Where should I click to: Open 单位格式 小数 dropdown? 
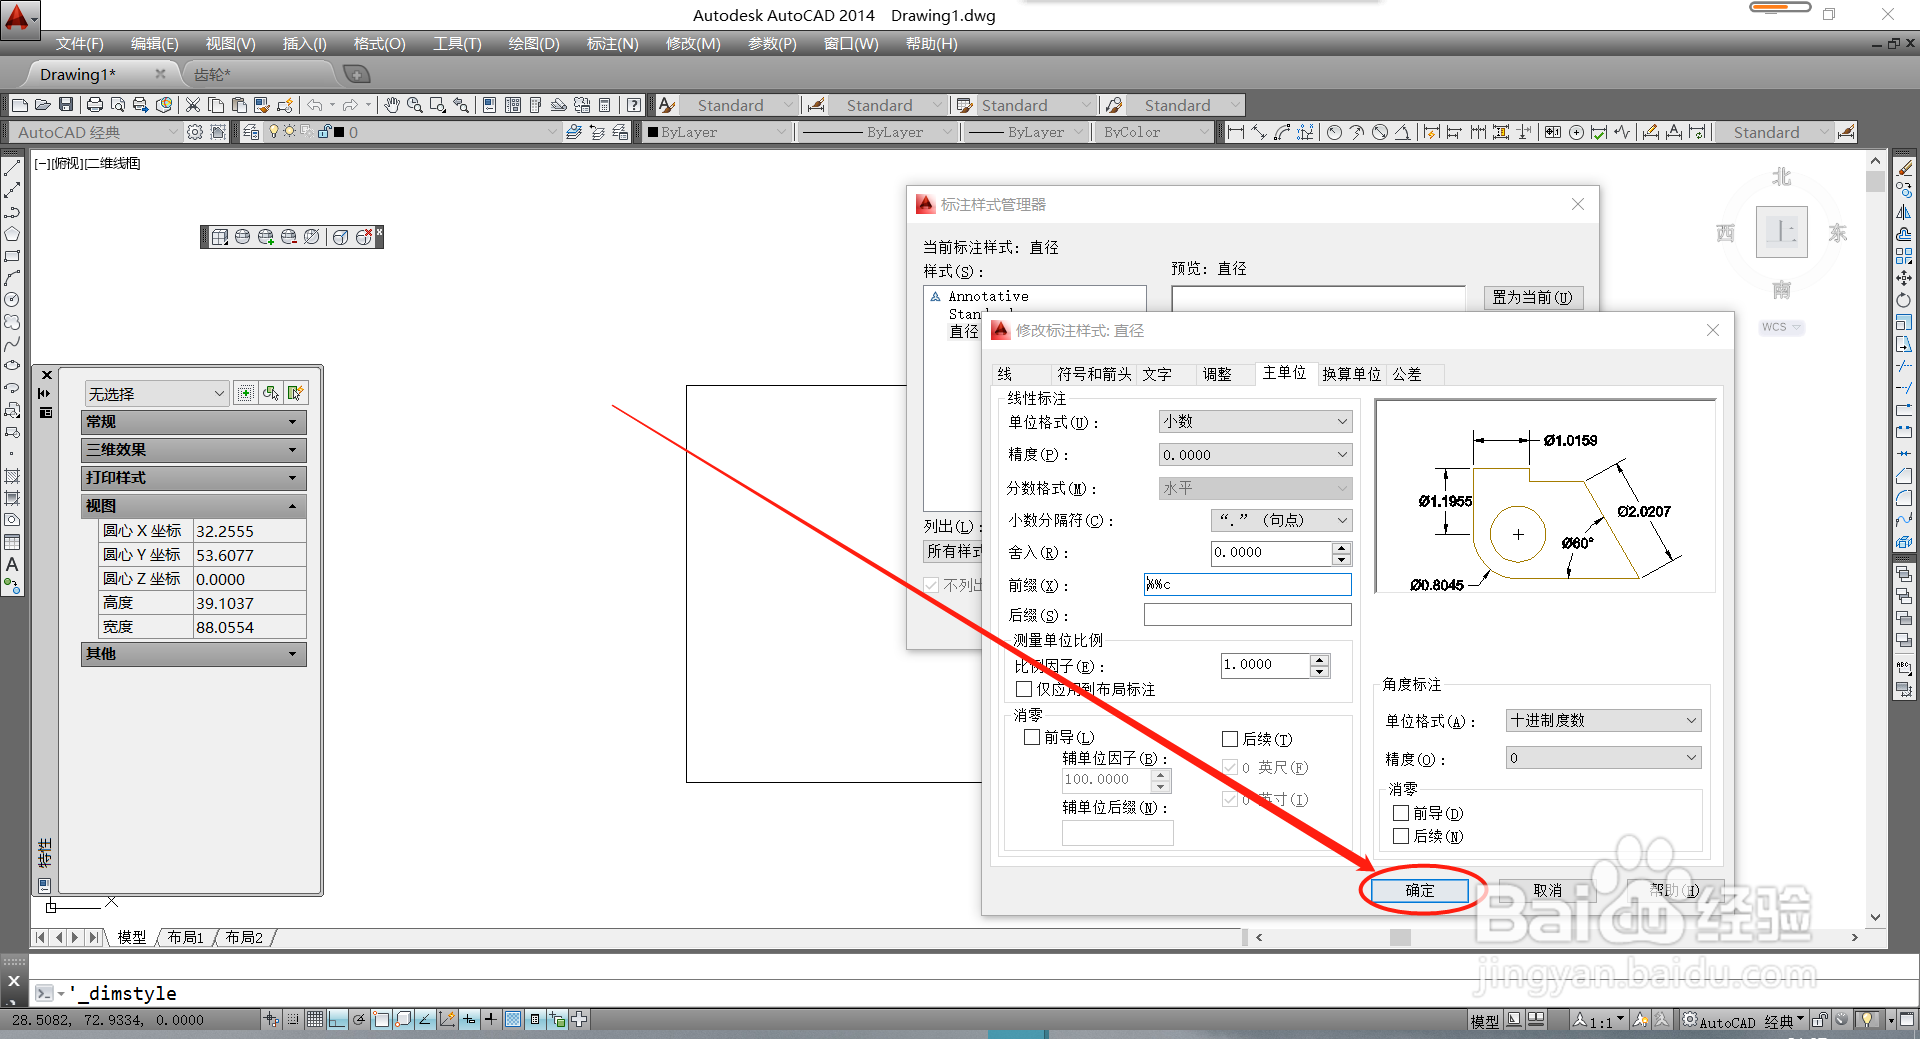pyautogui.click(x=1255, y=422)
